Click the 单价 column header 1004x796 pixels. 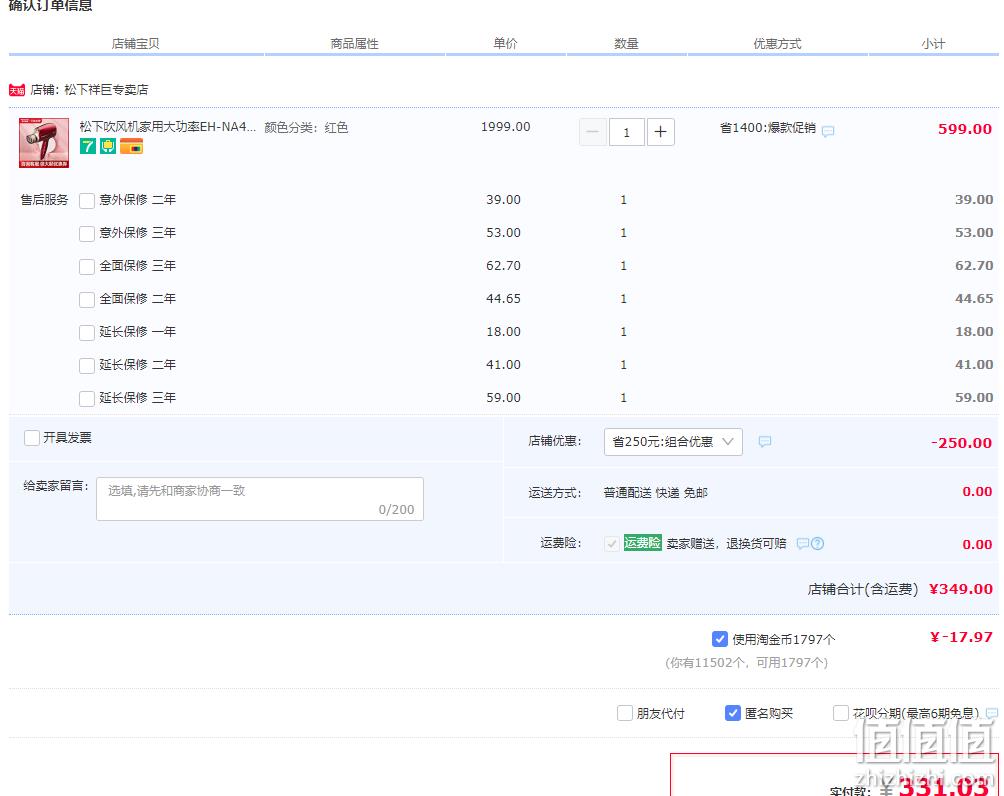[x=505, y=44]
